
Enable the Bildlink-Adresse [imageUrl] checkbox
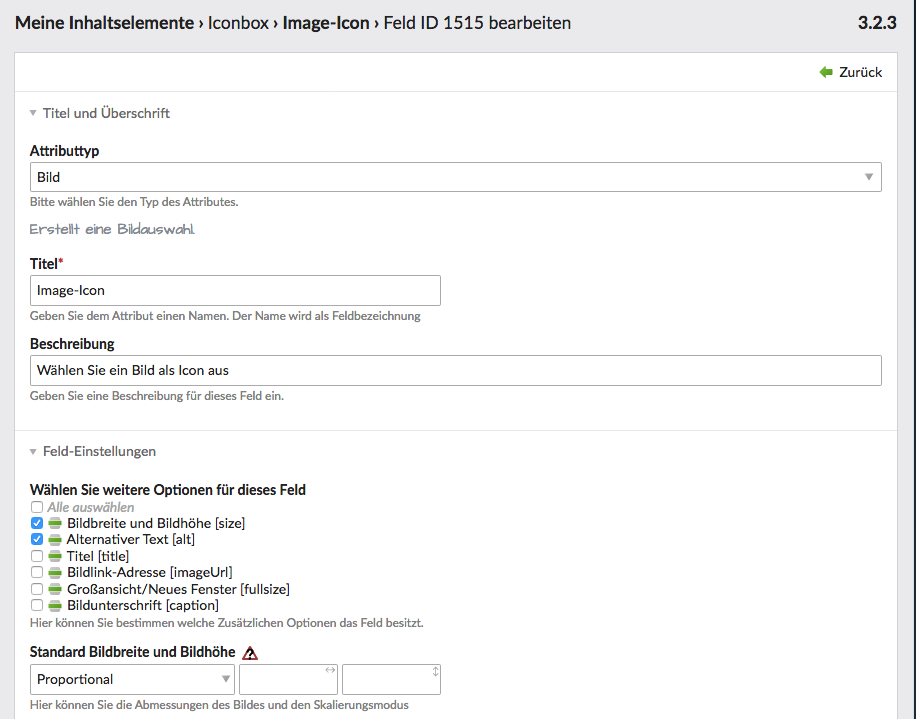pyautogui.click(x=37, y=573)
